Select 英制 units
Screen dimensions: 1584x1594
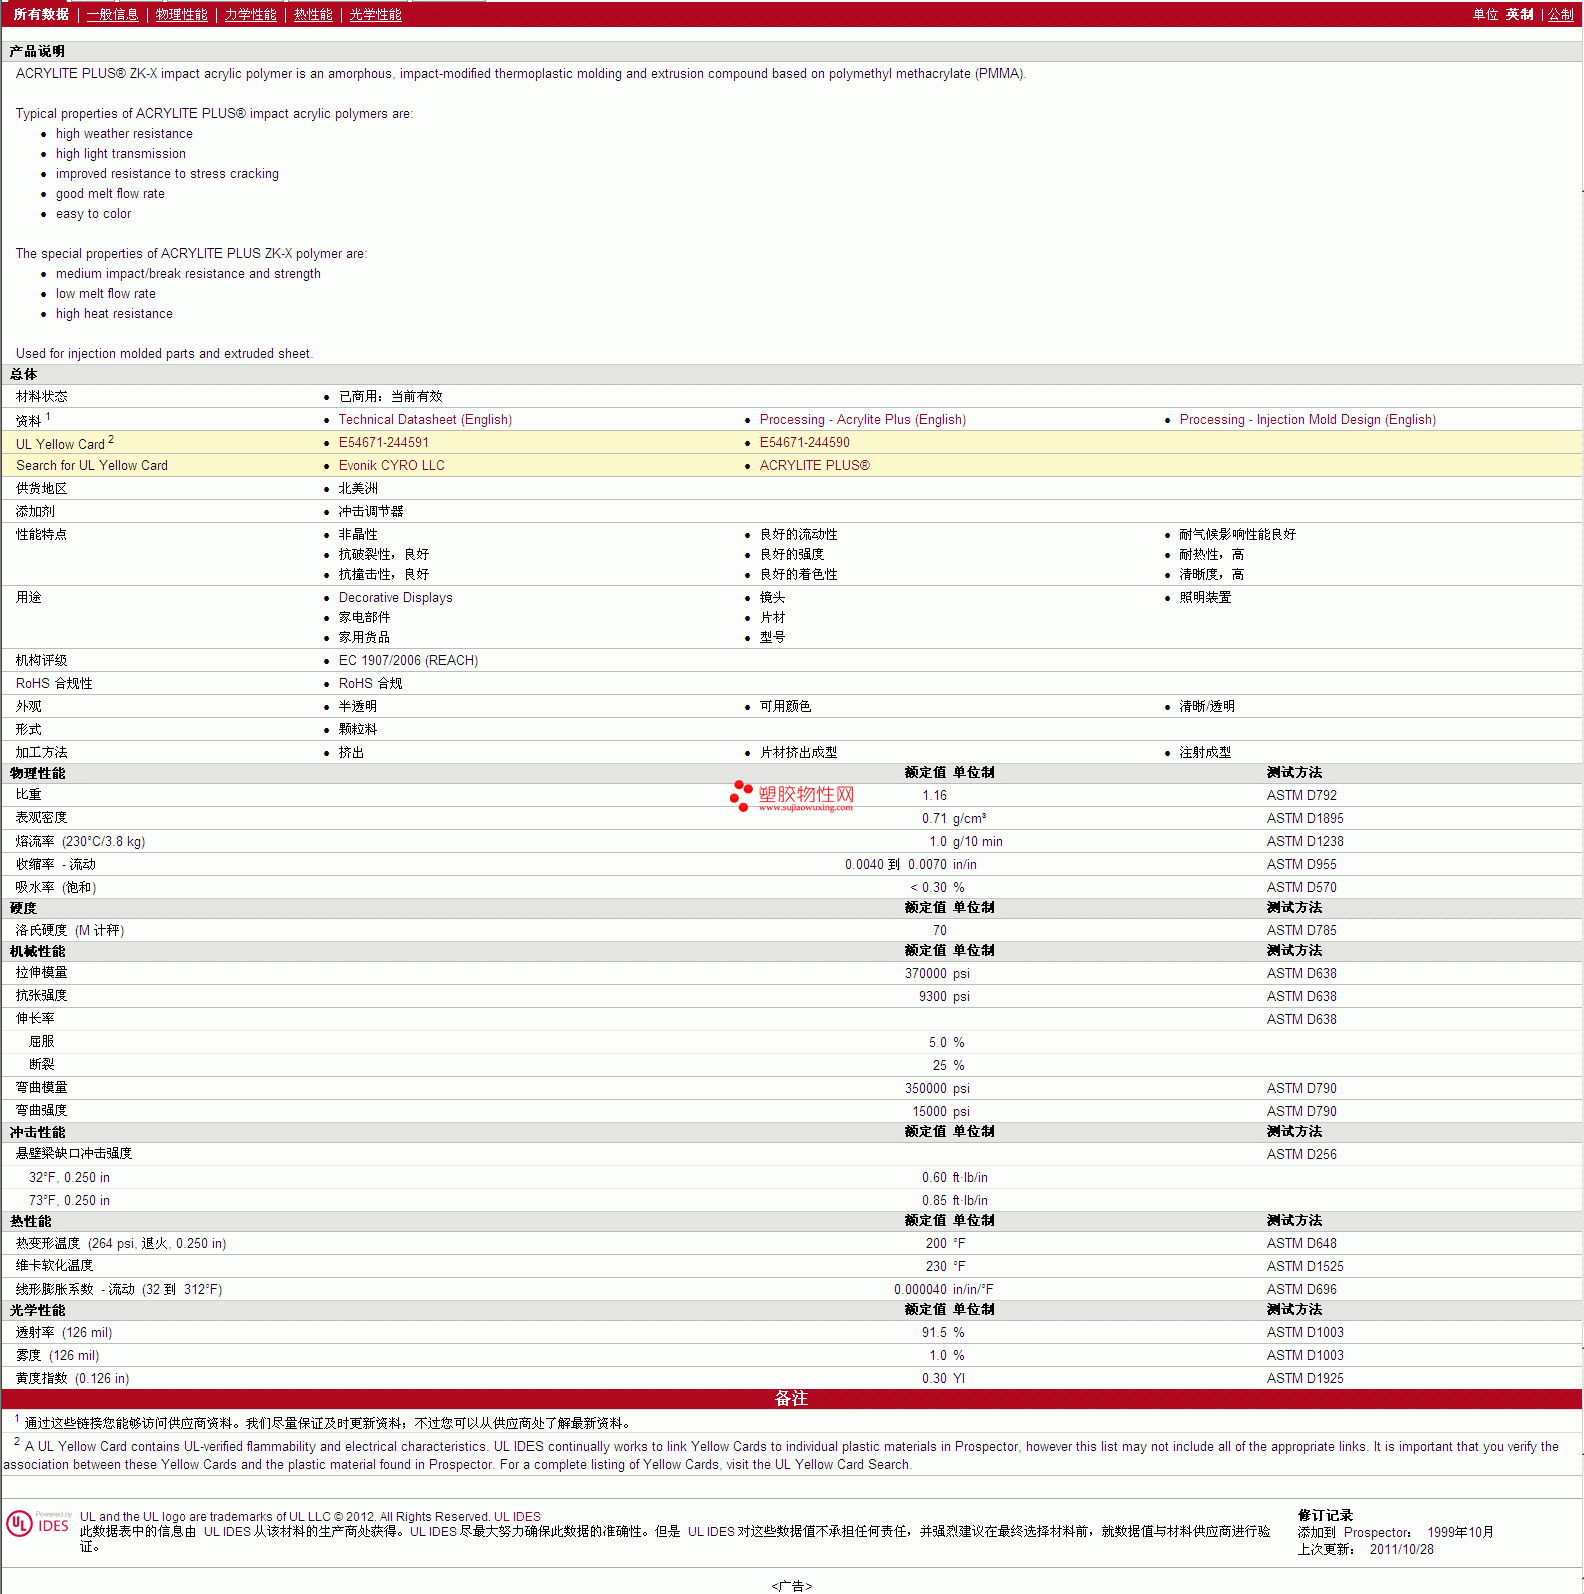point(1519,14)
